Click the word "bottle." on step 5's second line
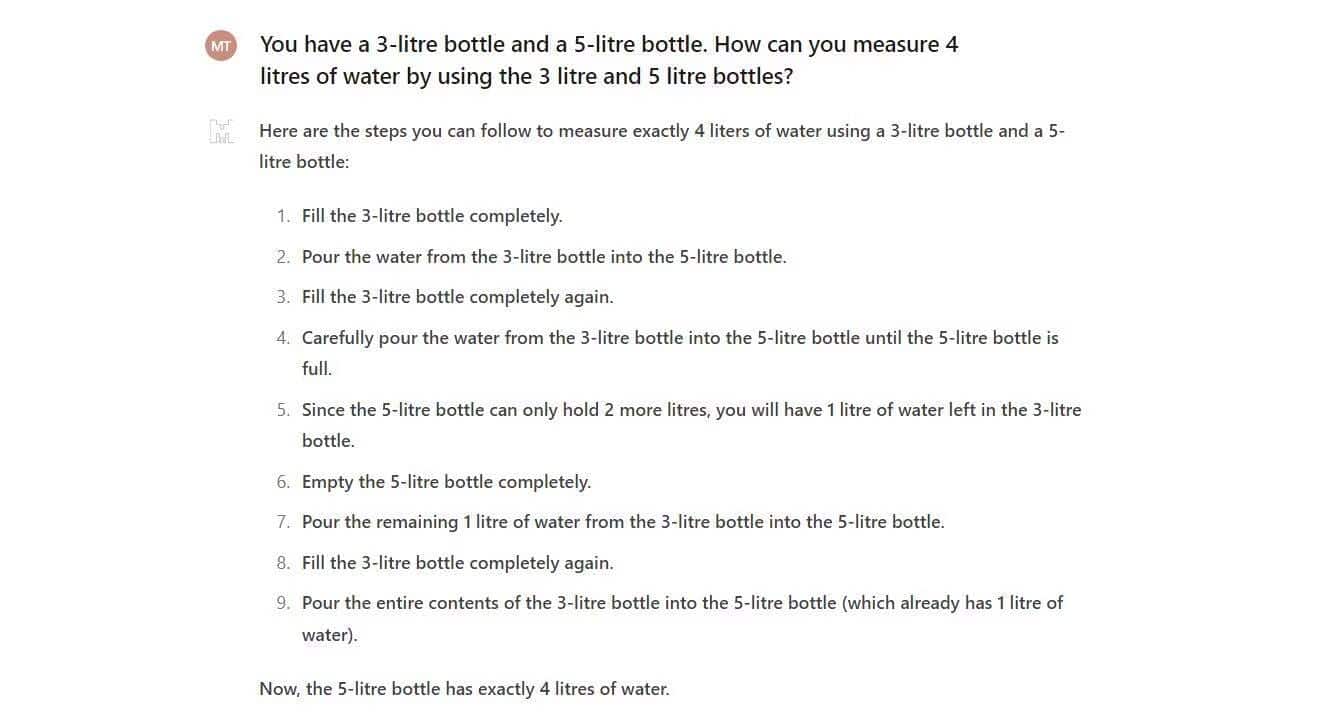 tap(328, 441)
